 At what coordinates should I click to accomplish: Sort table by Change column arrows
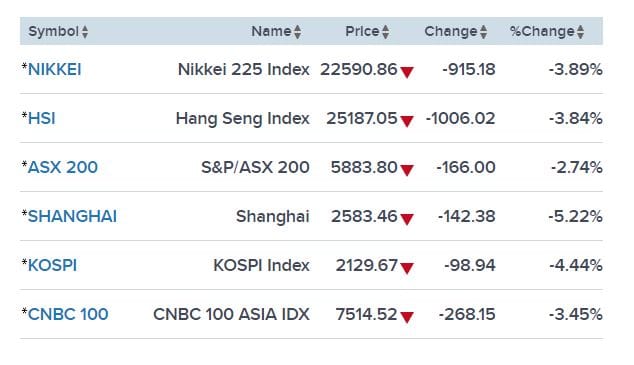tap(484, 32)
